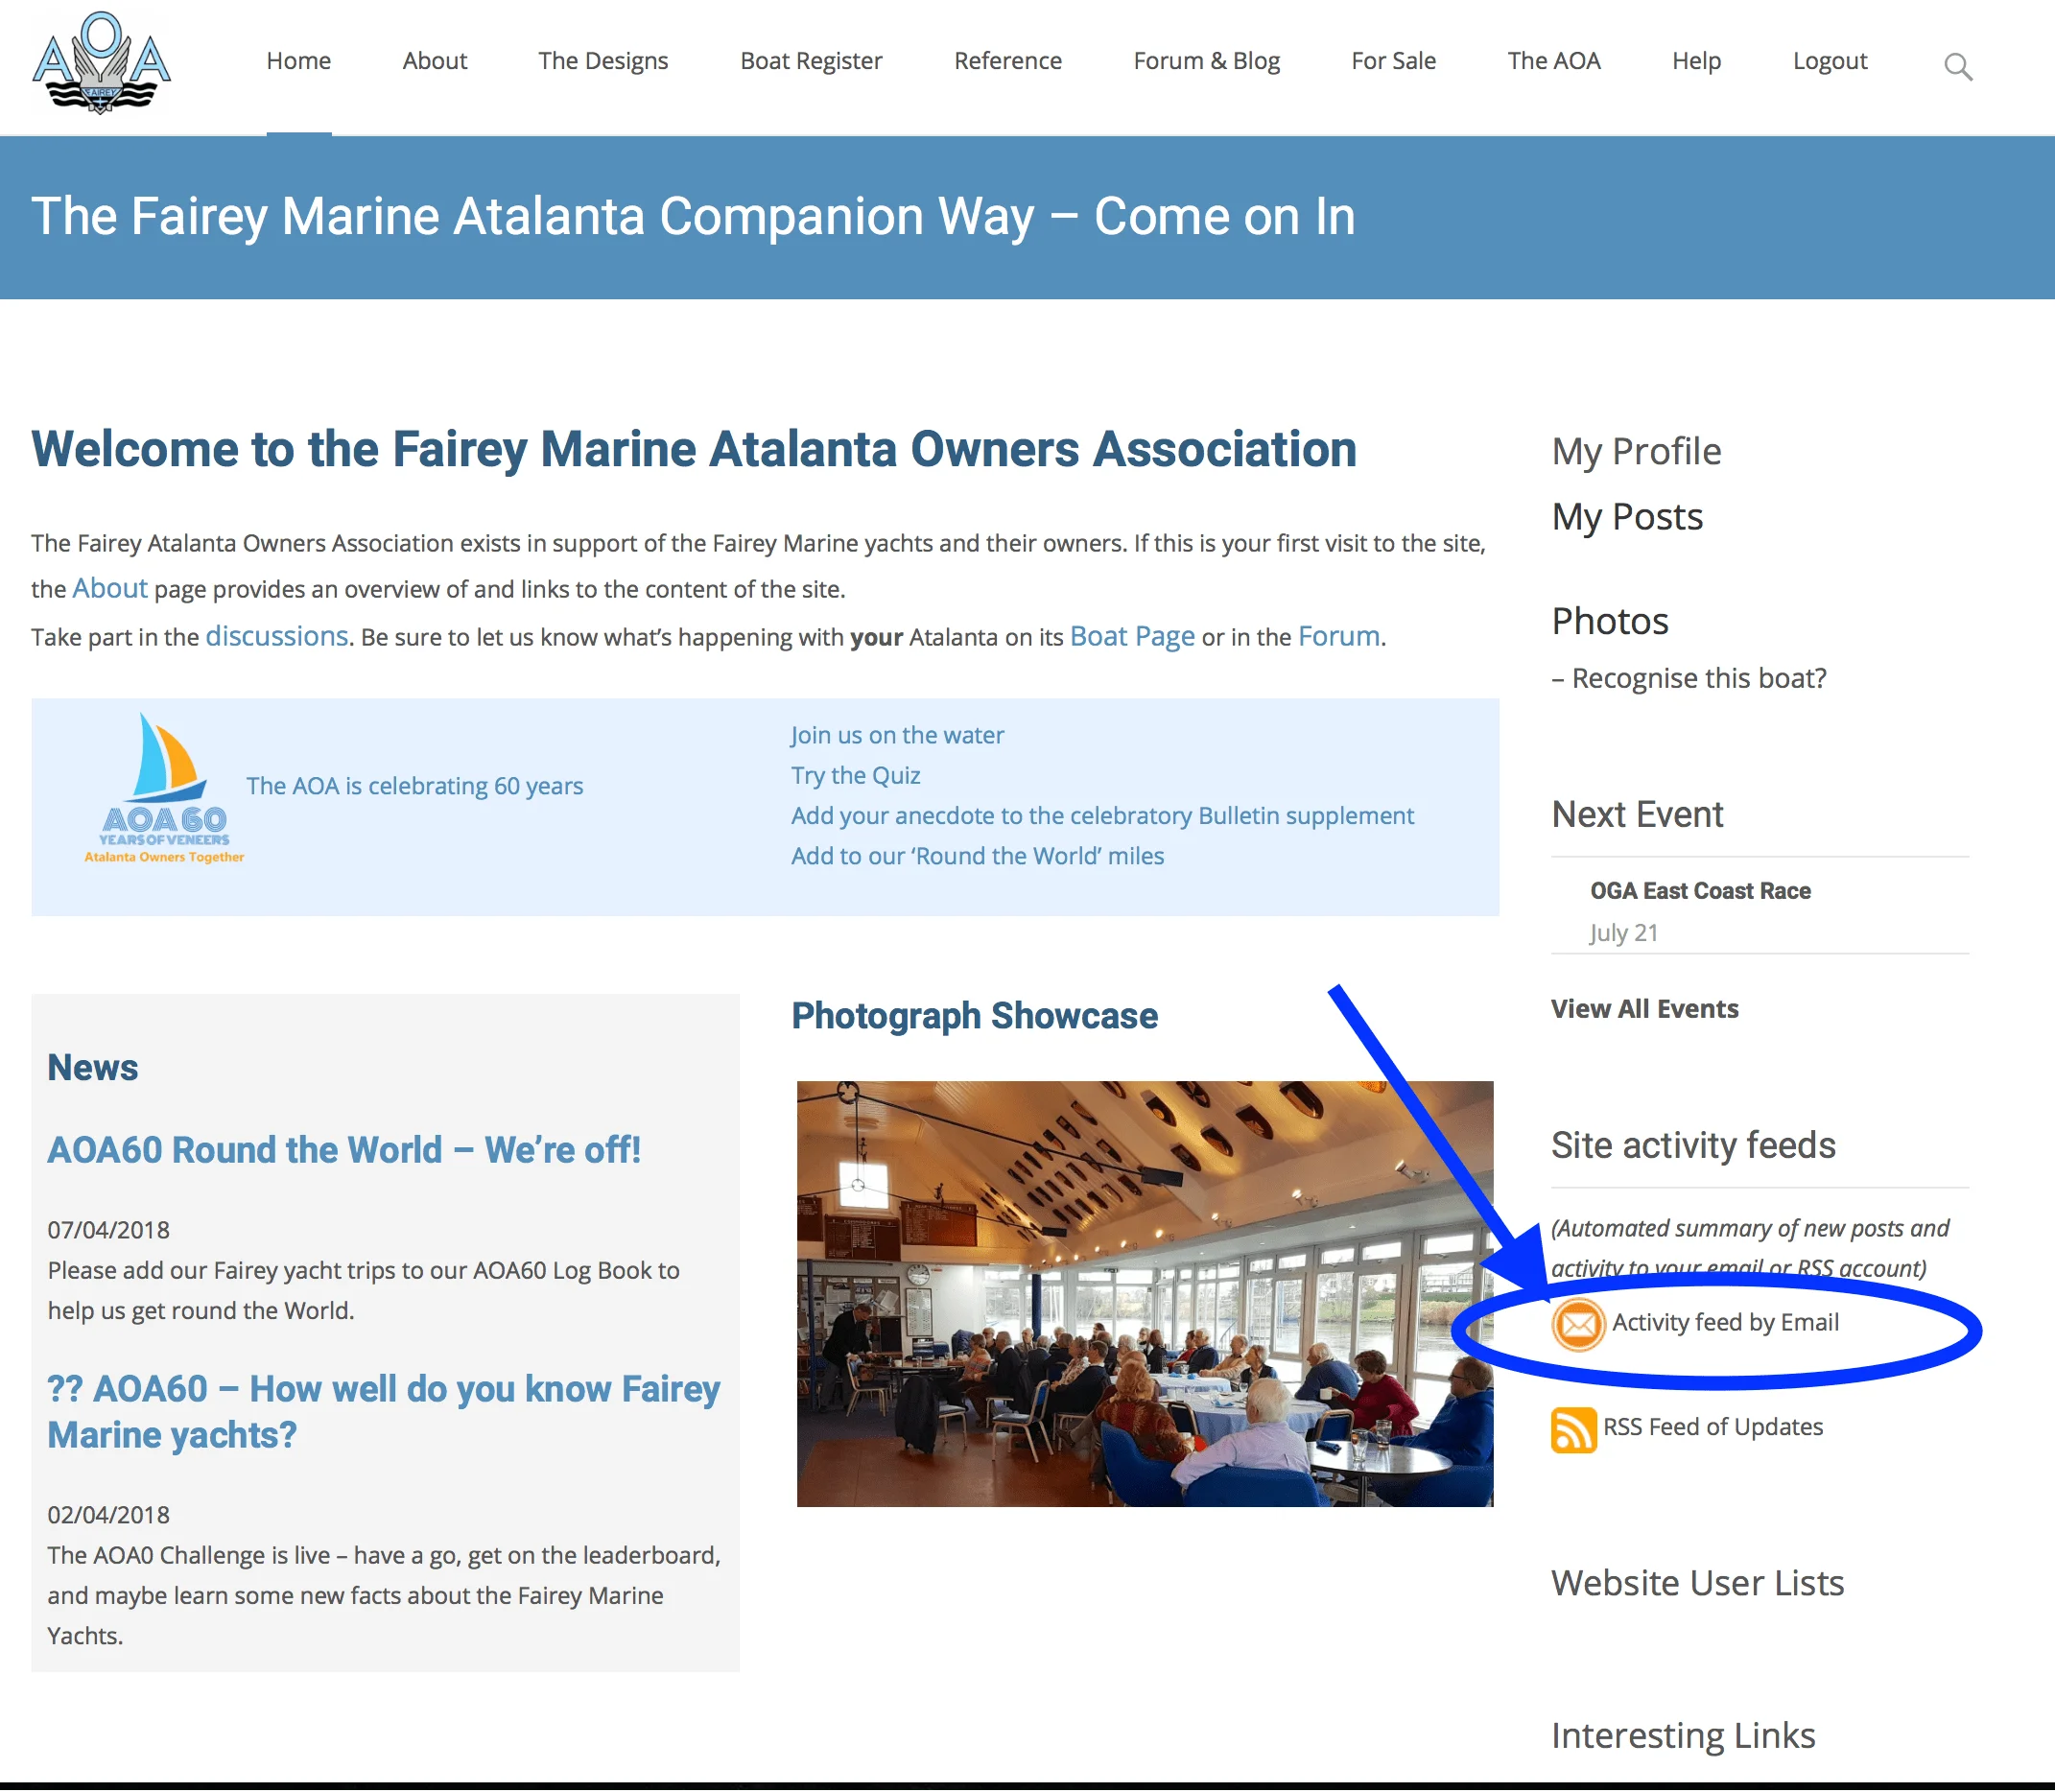Image resolution: width=2055 pixels, height=1792 pixels.
Task: Click the 'Photos' sidebar heading
Action: coord(1610,621)
